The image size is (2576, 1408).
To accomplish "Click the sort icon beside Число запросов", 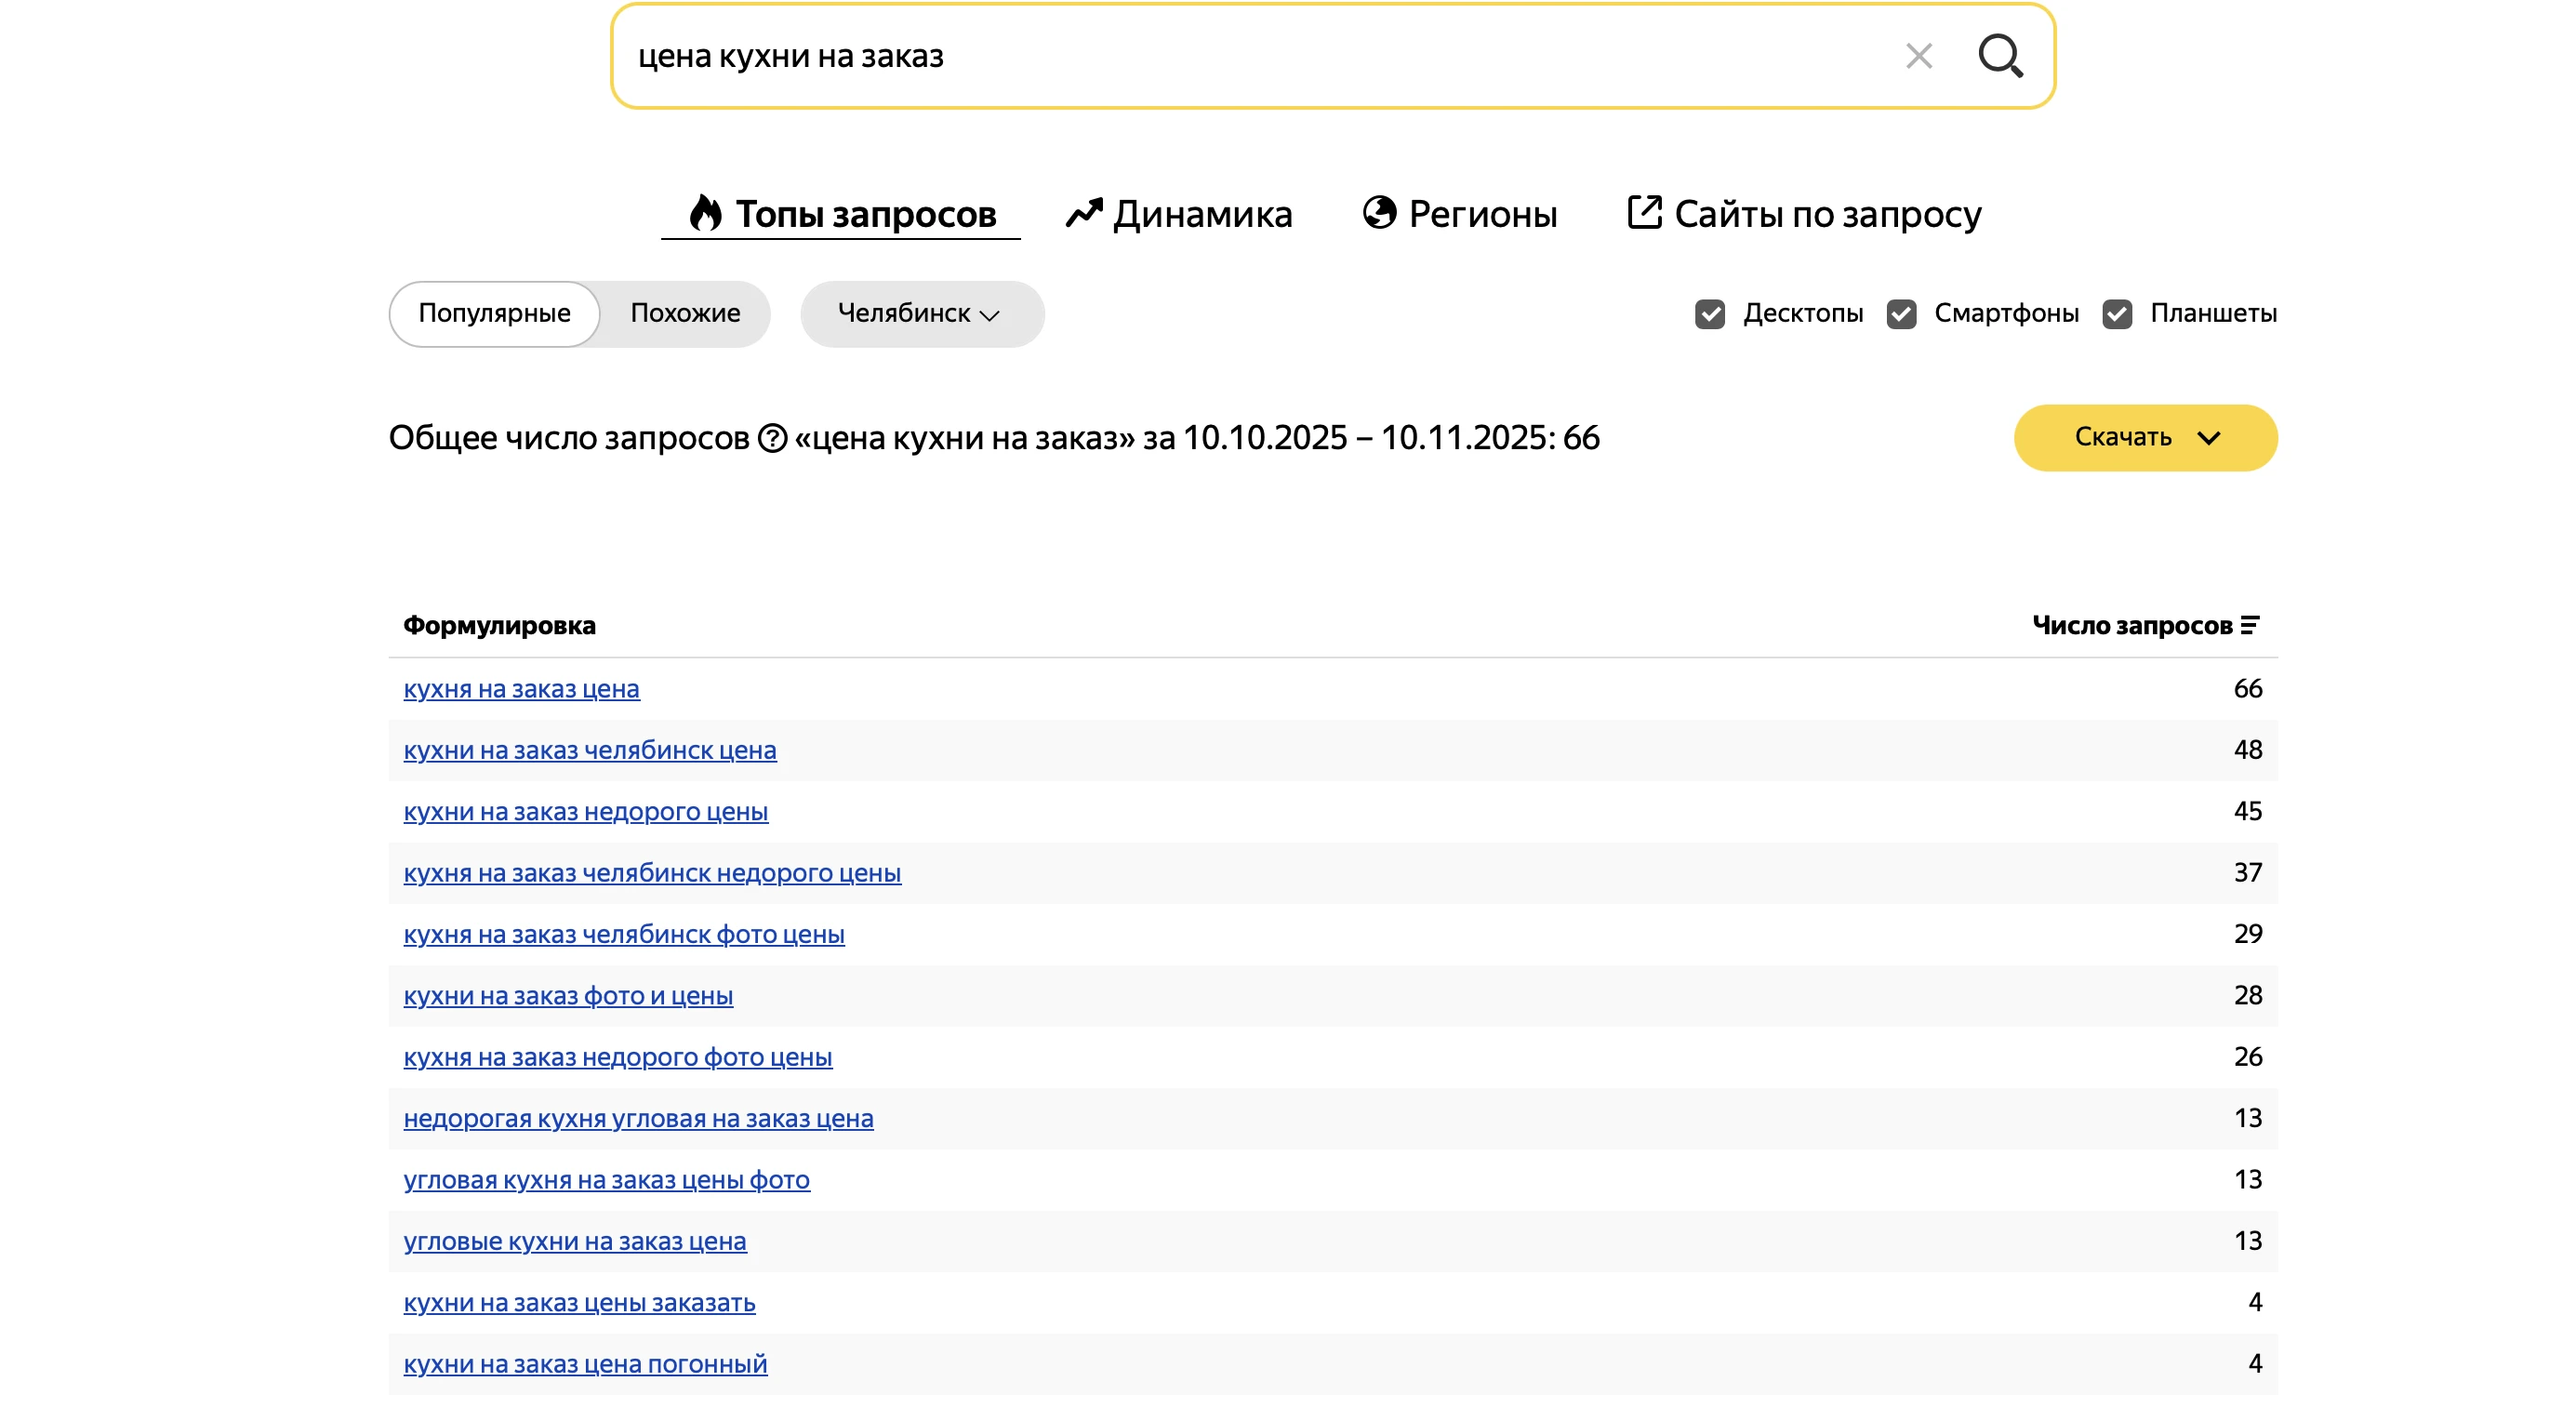I will (x=2250, y=625).
